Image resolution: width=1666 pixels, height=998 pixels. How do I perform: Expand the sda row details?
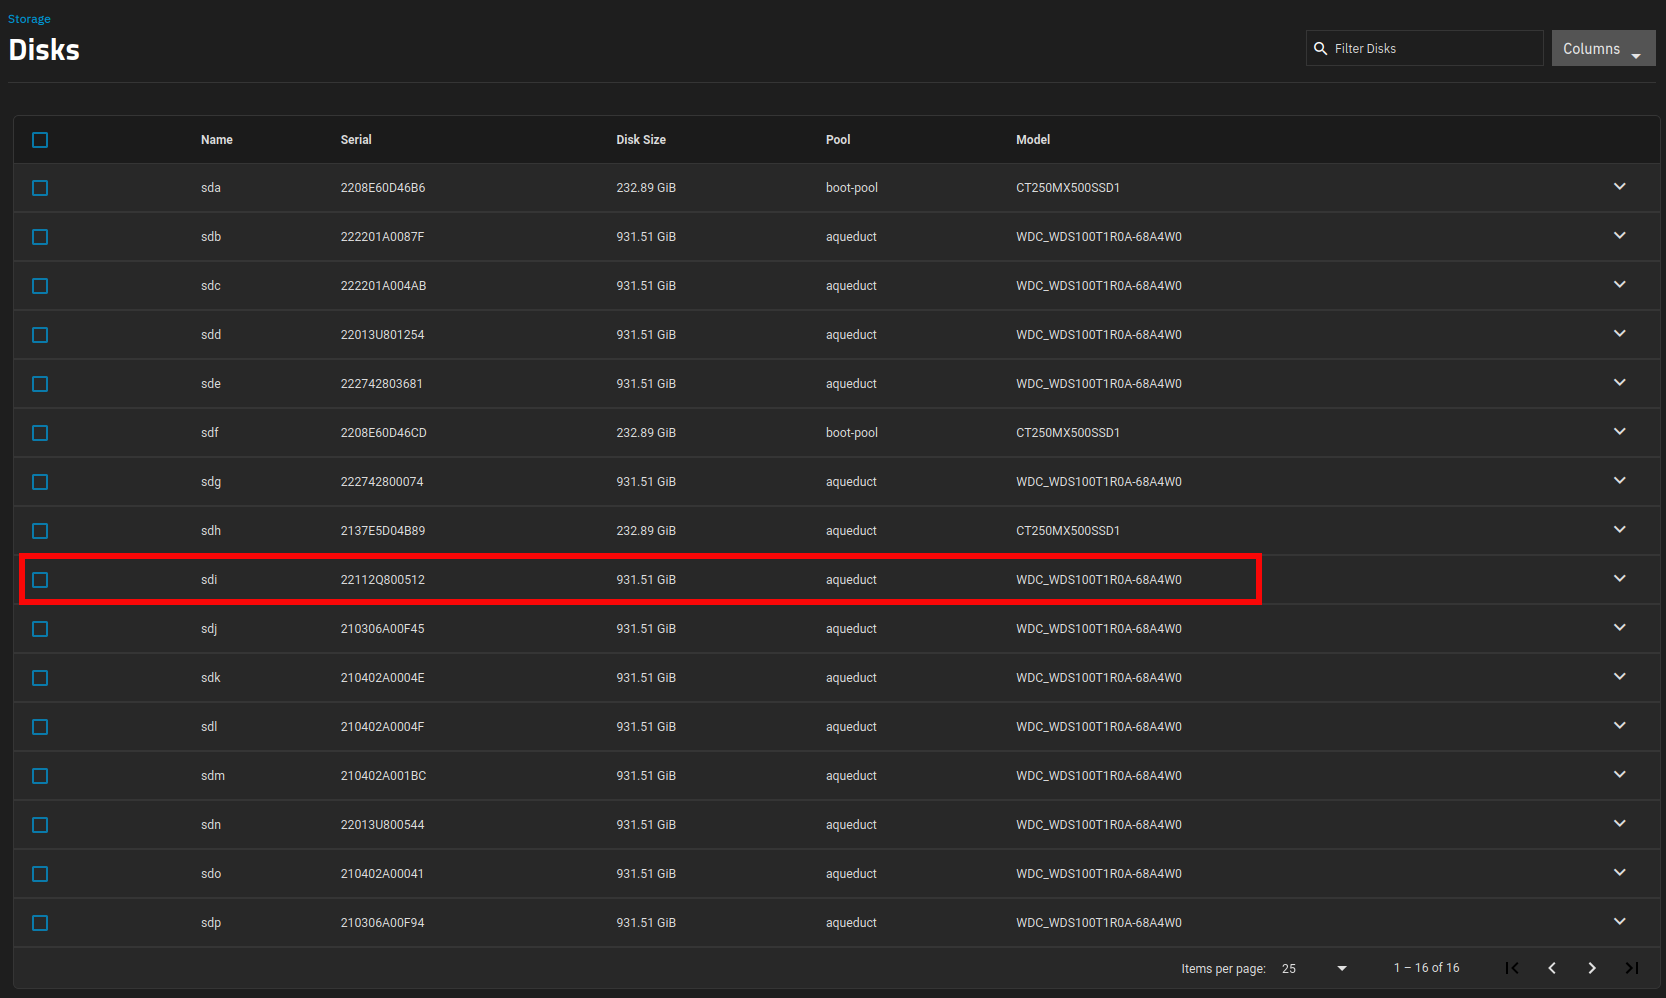1619,187
